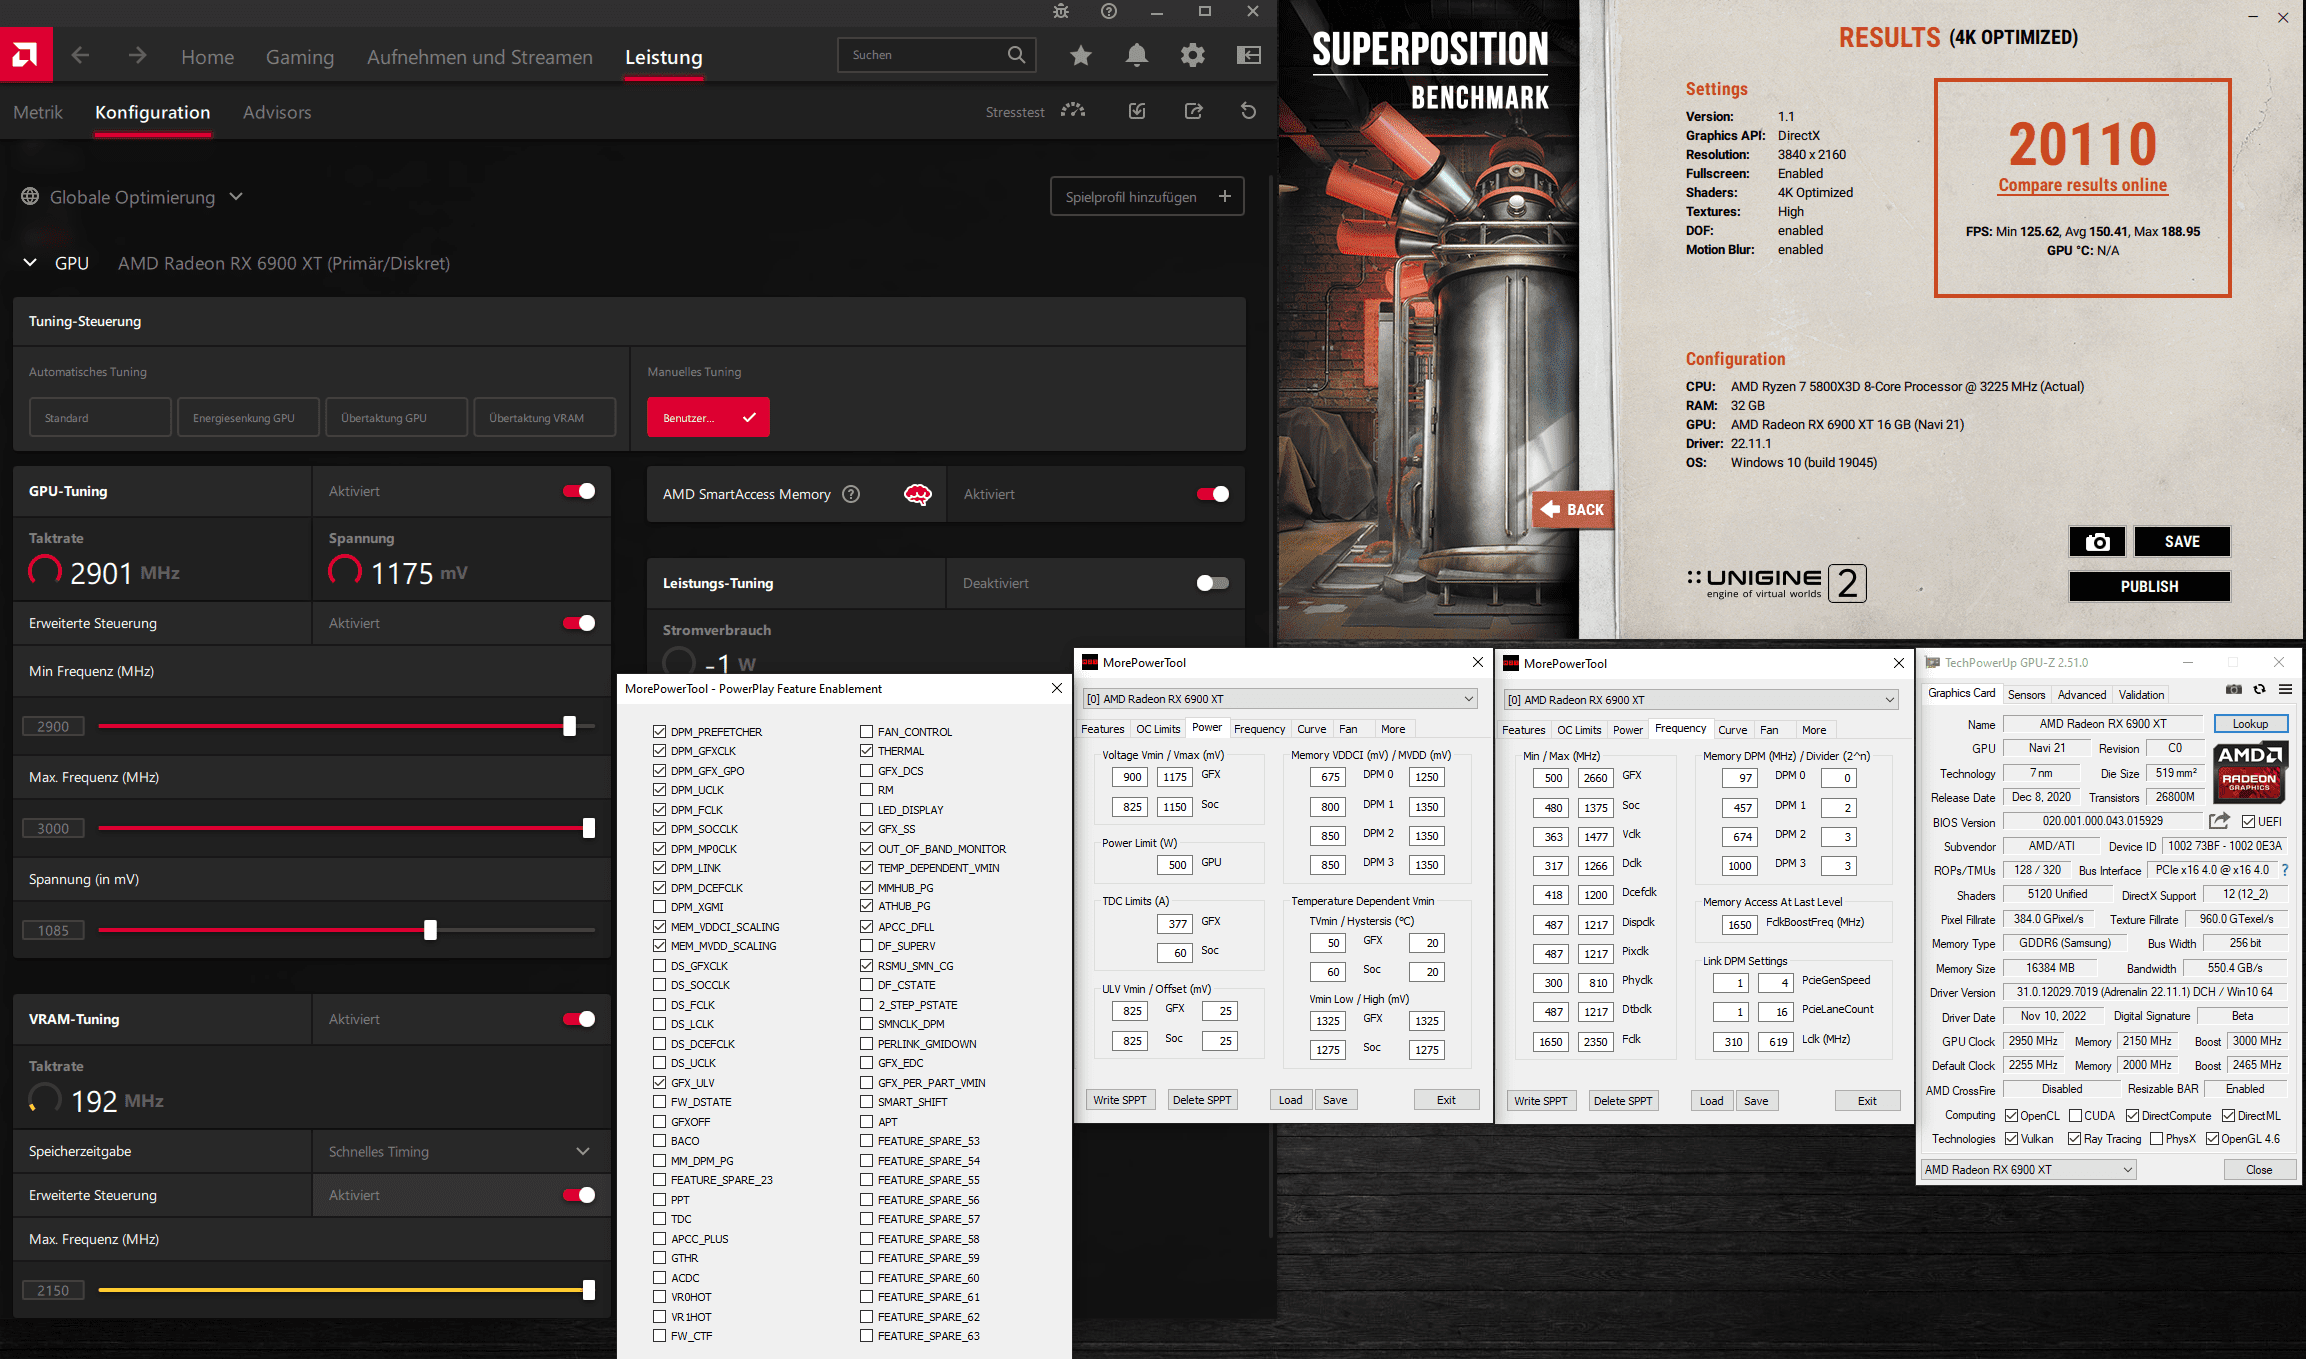Screen dimensions: 2306x1359
Task: Check the FAN_CONTROL feature checkbox
Action: point(866,732)
